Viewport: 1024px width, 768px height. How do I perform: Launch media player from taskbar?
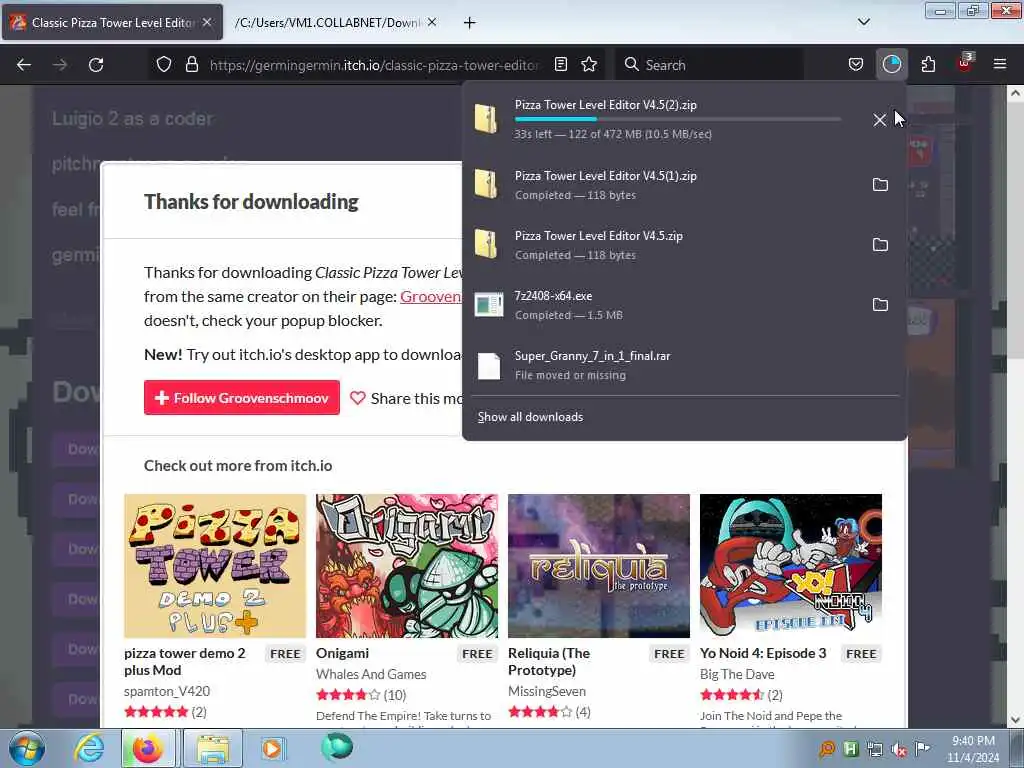(x=272, y=748)
